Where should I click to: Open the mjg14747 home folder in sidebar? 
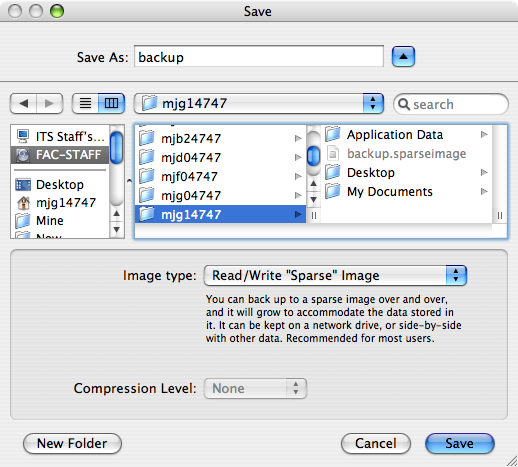pyautogui.click(x=60, y=203)
